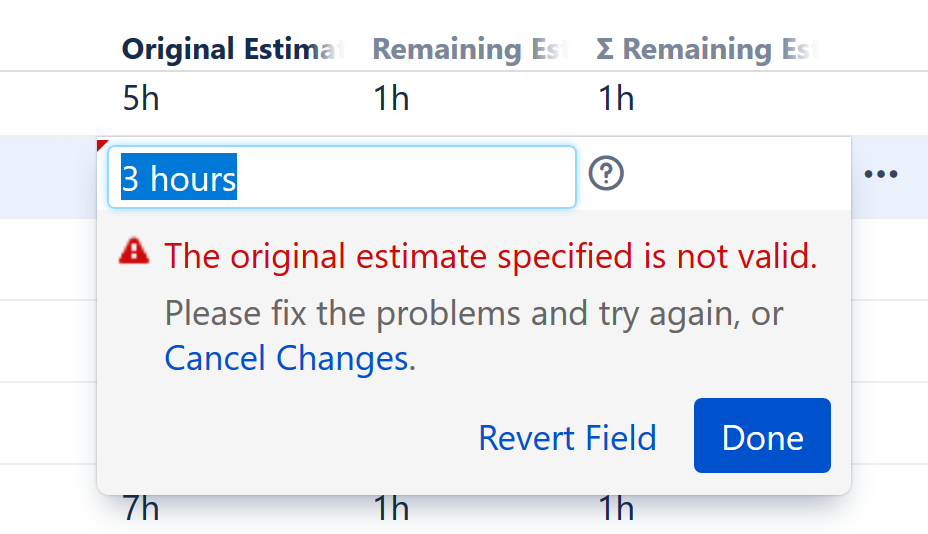Click the red corner marker on edit field
Viewport: 928px width, 534px height.
[101, 145]
